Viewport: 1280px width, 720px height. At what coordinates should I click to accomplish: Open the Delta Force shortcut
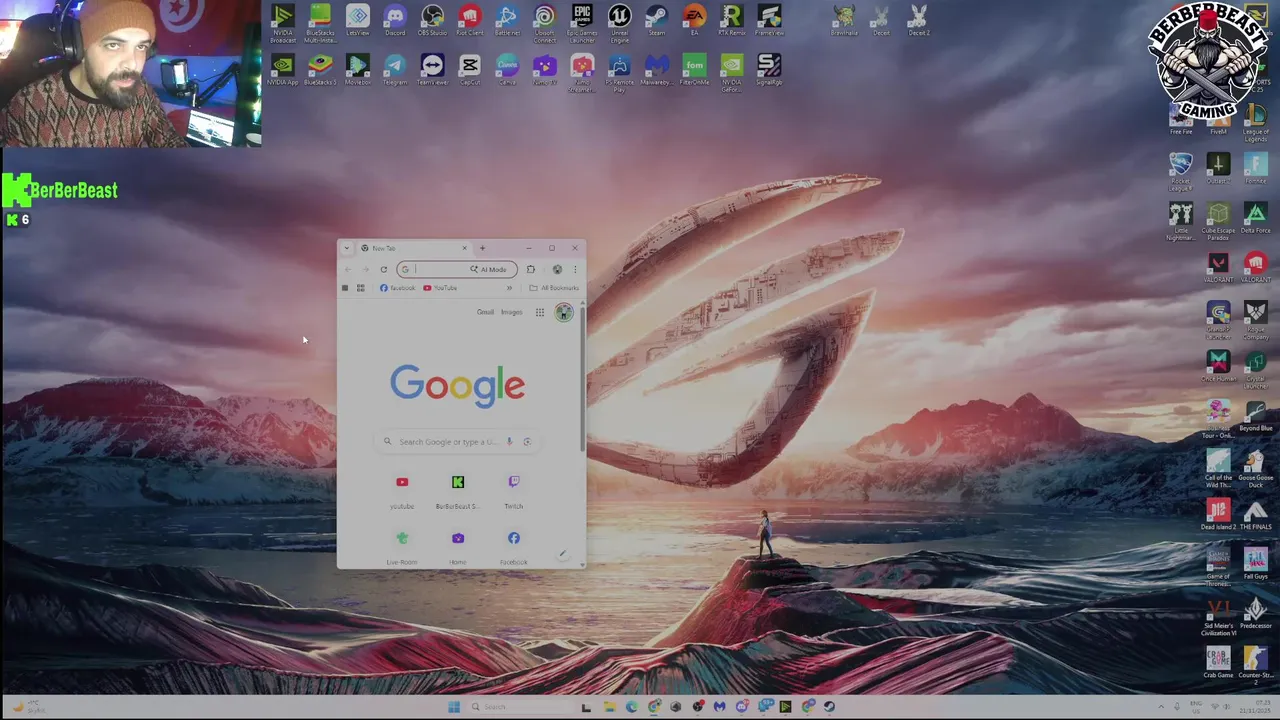coord(1256,218)
